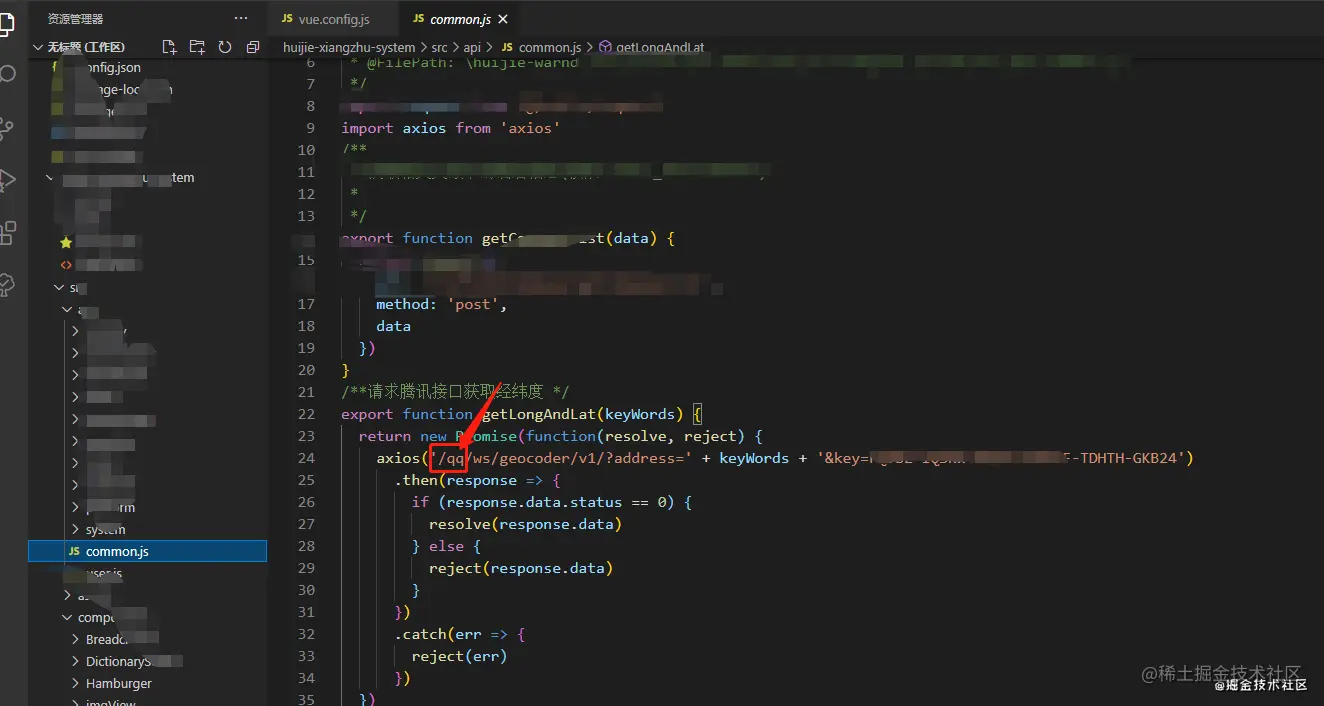The image size is (1324, 706).
Task: Expand the system folder
Action: tap(105, 529)
